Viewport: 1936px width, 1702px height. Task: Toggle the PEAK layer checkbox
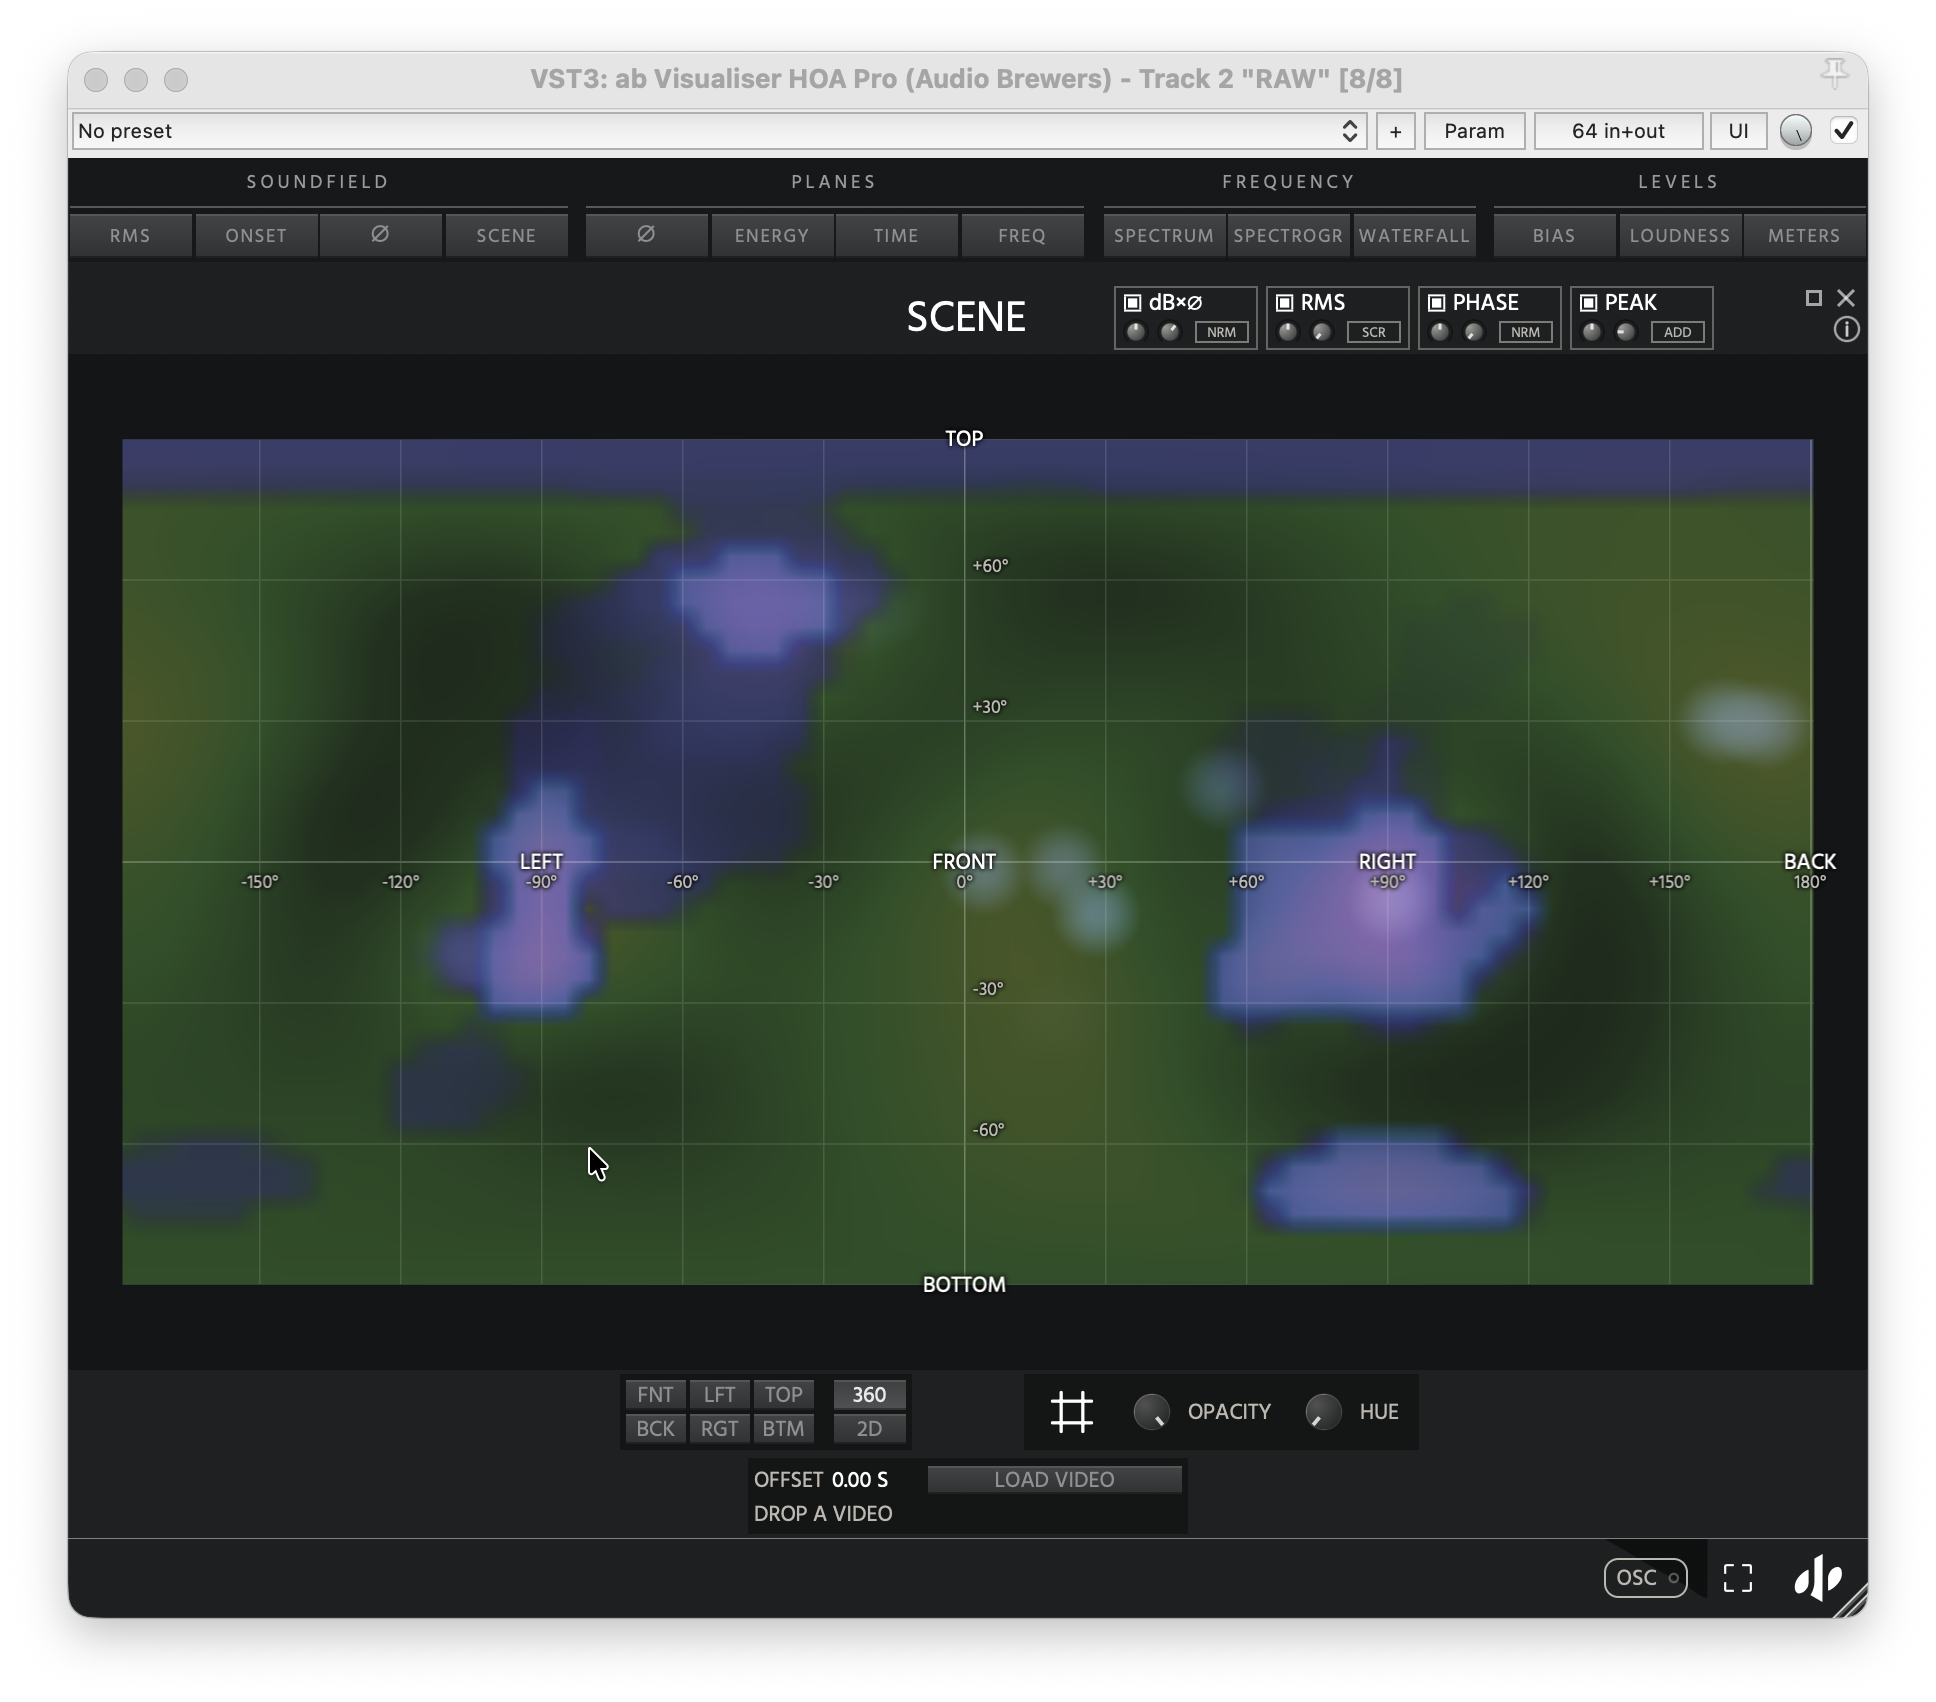[x=1588, y=302]
